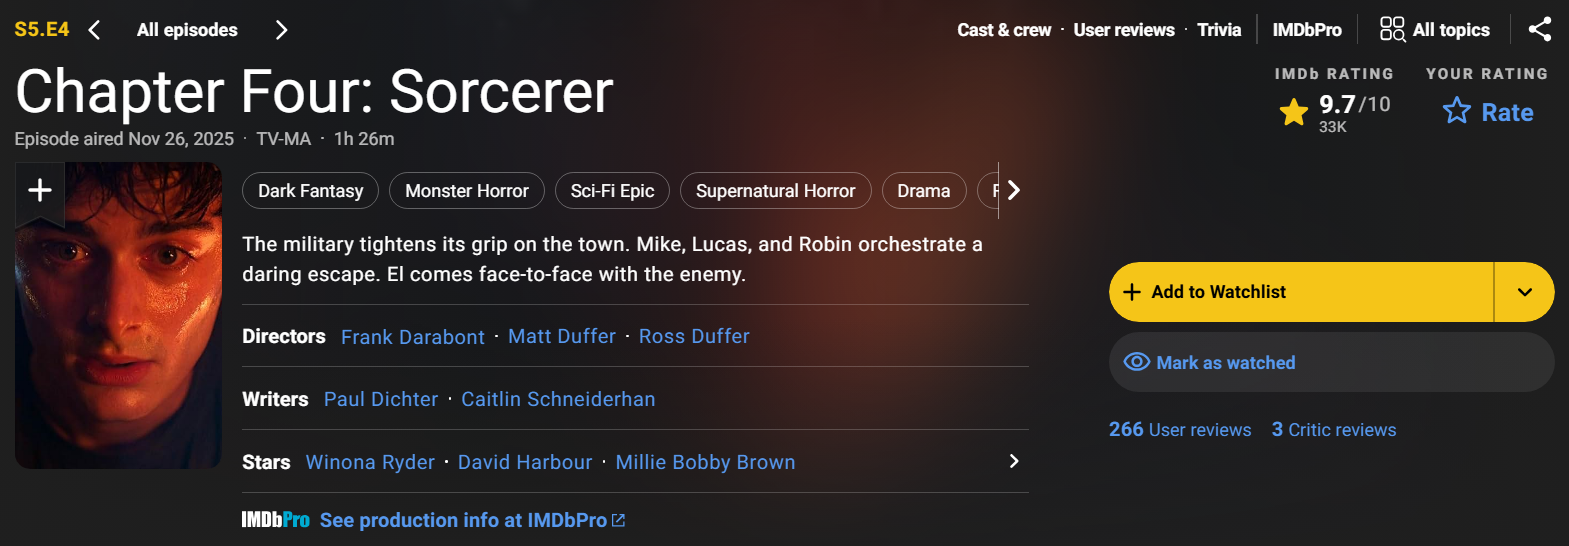This screenshot has height=546, width=1569.
Task: Open the Cast & crew section
Action: [x=1003, y=30]
